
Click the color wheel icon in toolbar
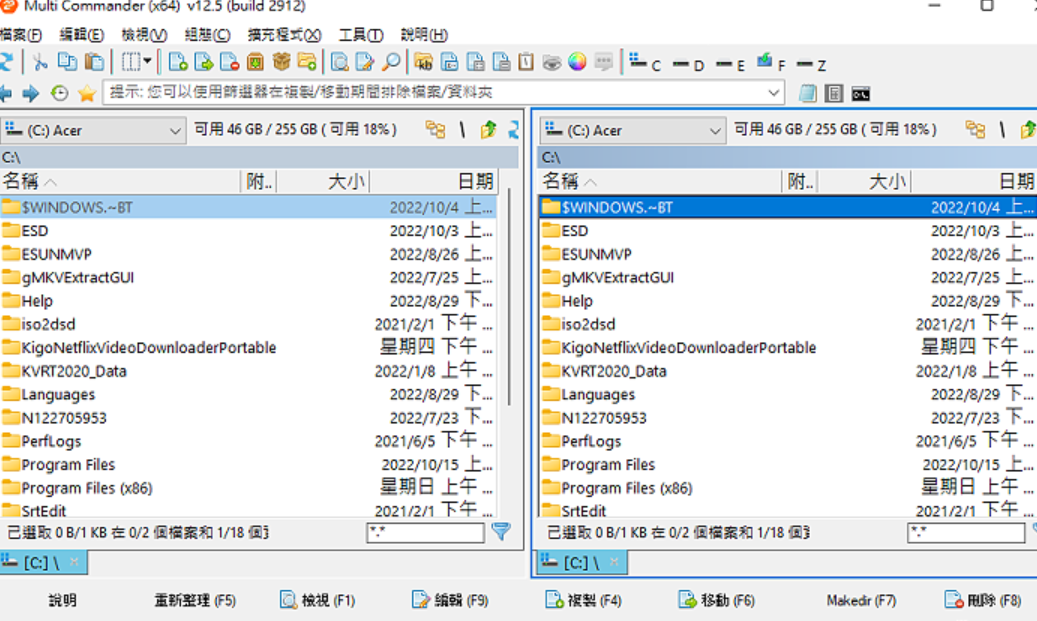577,62
